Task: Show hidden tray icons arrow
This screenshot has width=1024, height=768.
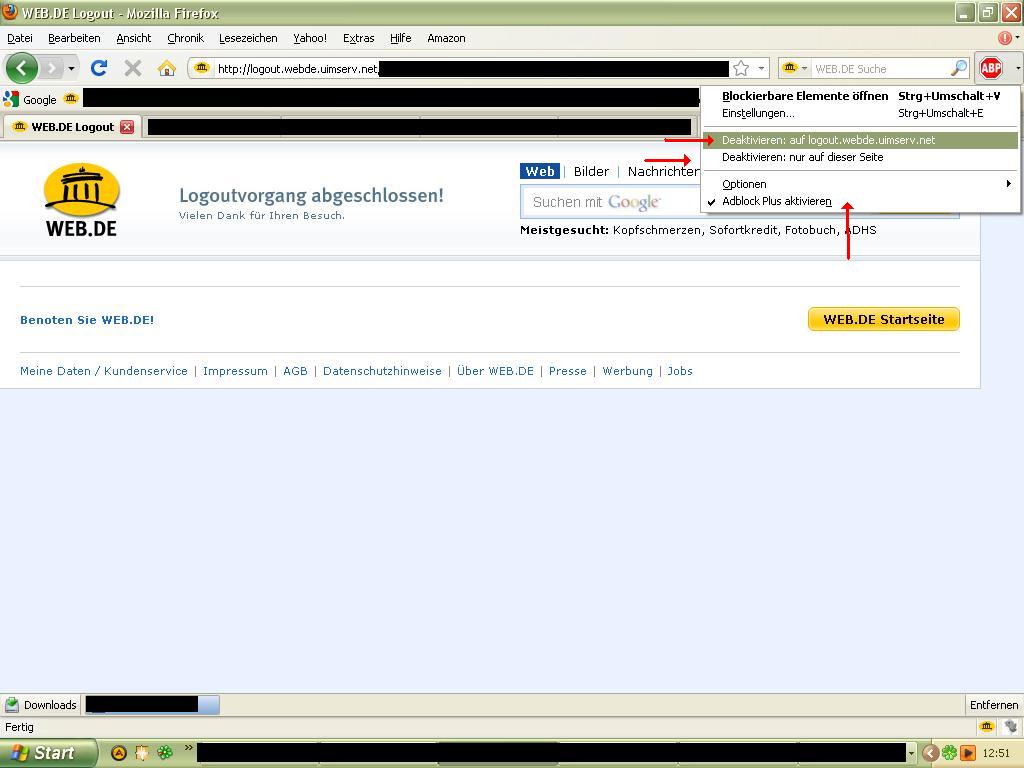Action: coord(930,754)
